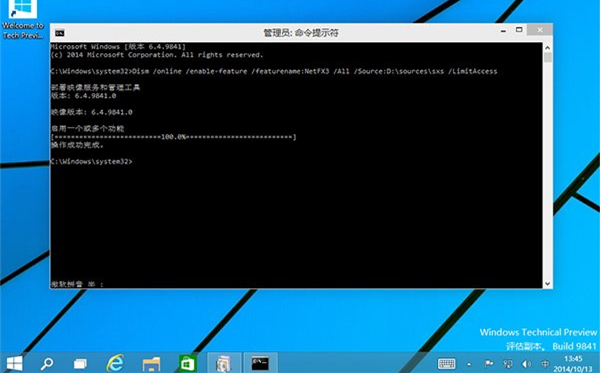The width and height of the screenshot is (602, 373).
Task: Click the title bar text 管理员: 命令提示符
Action: (301, 33)
